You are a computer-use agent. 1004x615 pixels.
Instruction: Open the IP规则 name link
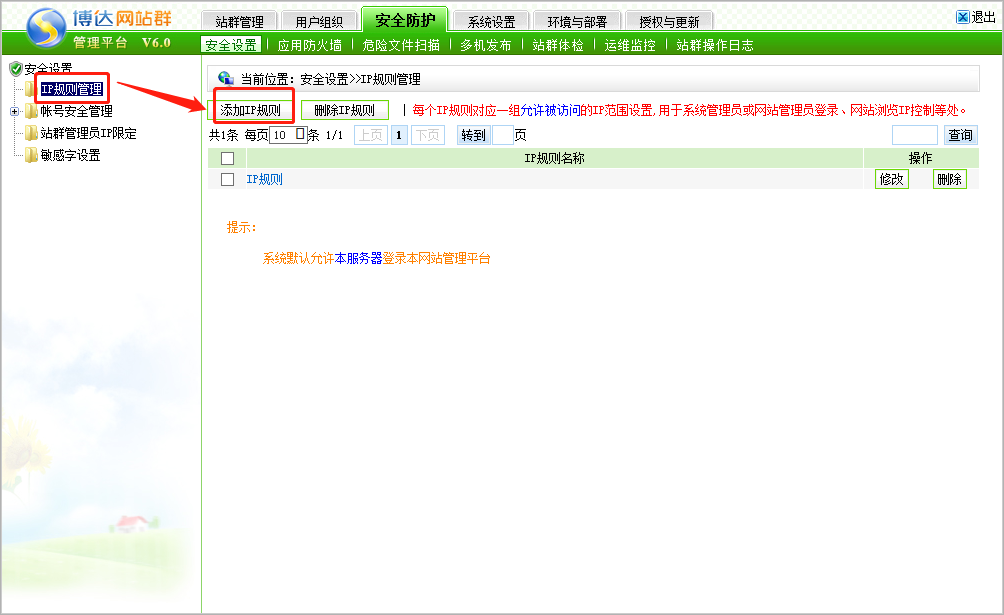click(264, 179)
